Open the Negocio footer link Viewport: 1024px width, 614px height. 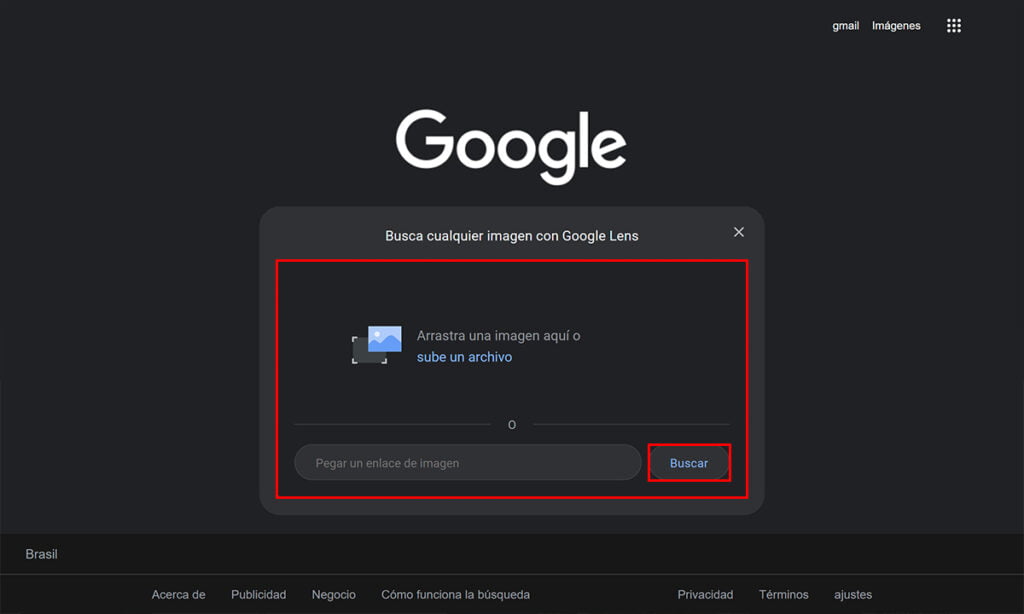tap(334, 594)
